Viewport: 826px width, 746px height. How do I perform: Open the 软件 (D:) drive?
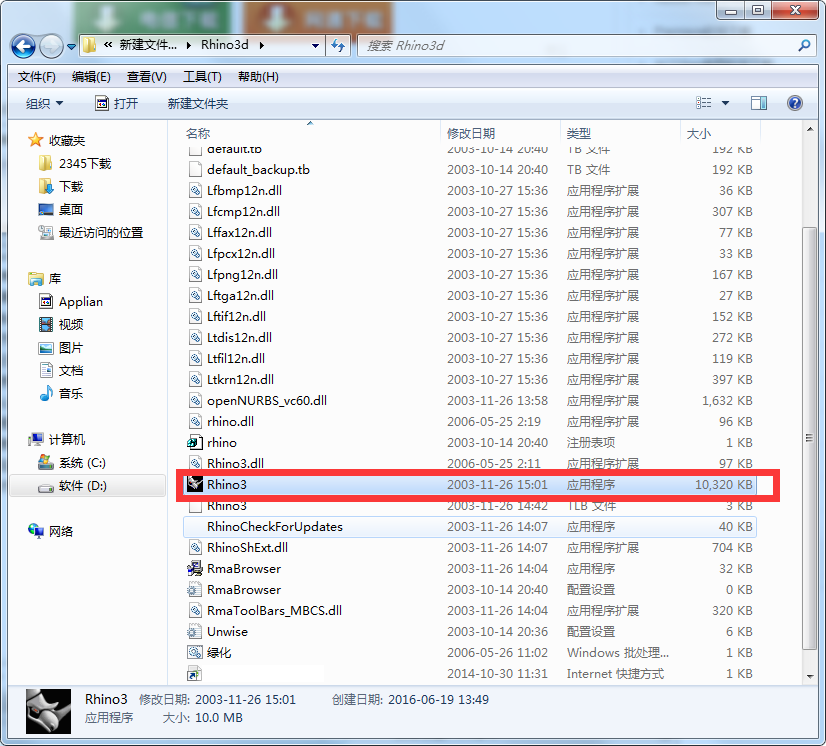(83, 486)
